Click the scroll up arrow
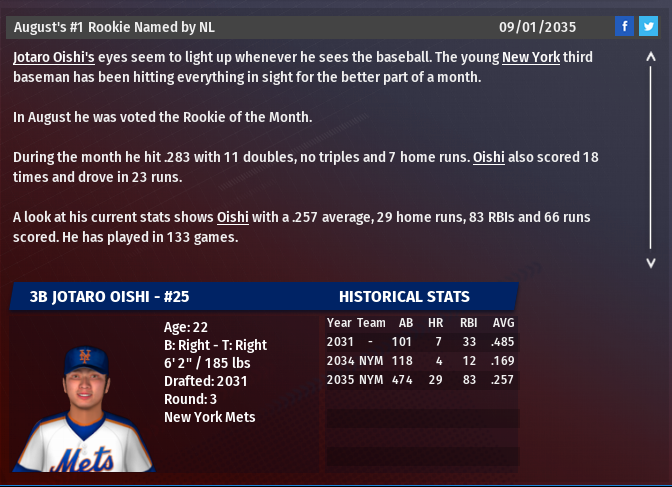 point(651,57)
